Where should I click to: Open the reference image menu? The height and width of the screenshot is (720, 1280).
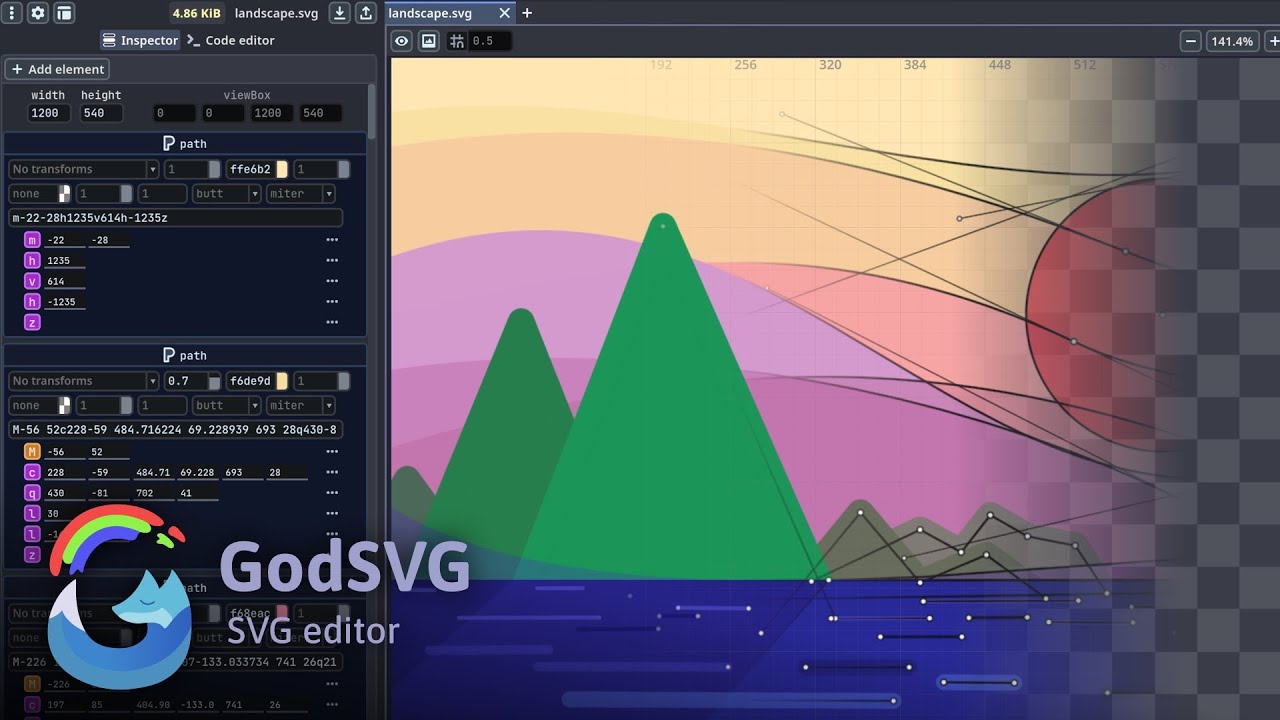pyautogui.click(x=429, y=41)
